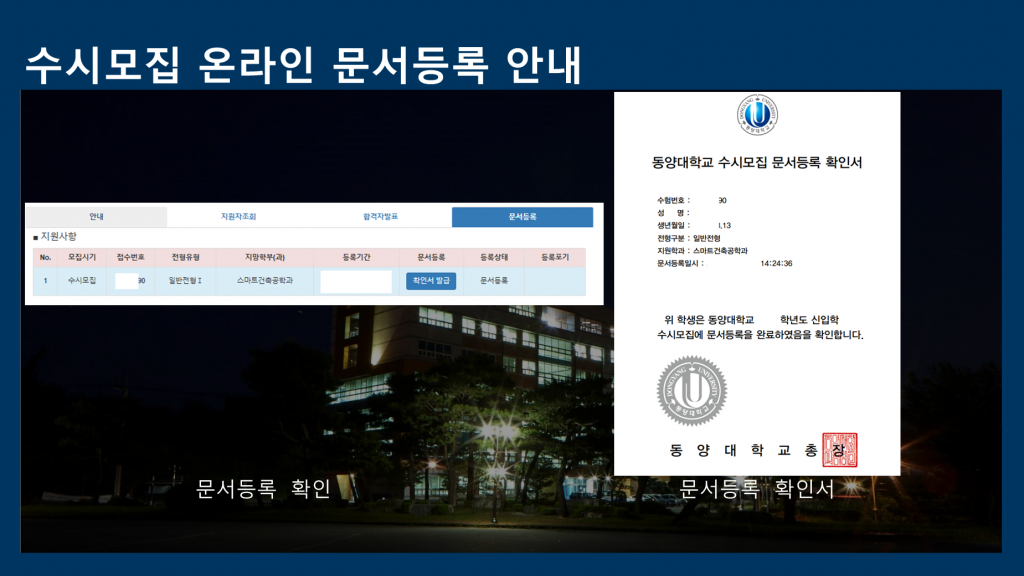Click the blue university logo atop certificate

[x=758, y=115]
